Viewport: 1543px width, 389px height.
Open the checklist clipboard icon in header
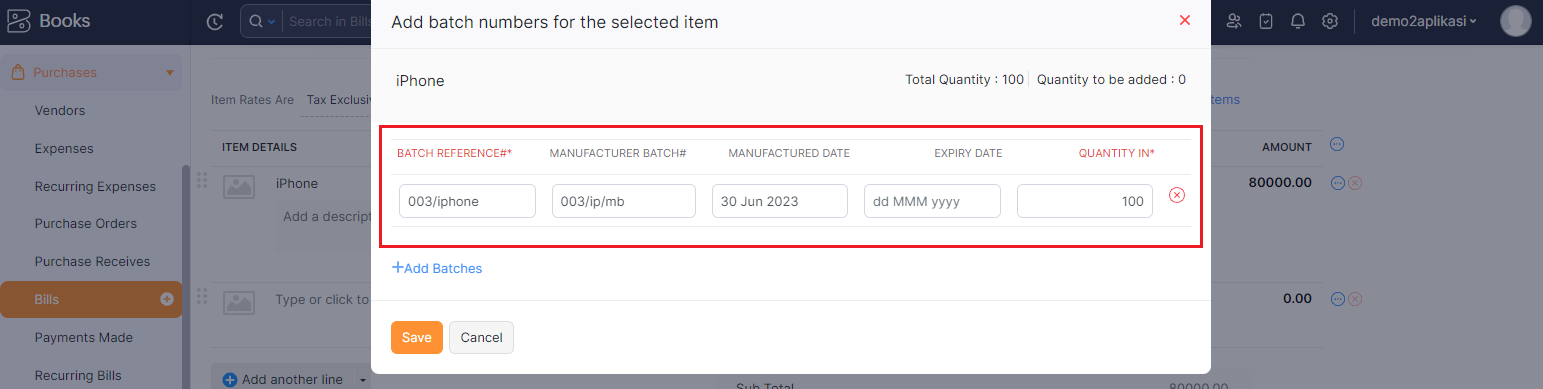coord(1266,21)
